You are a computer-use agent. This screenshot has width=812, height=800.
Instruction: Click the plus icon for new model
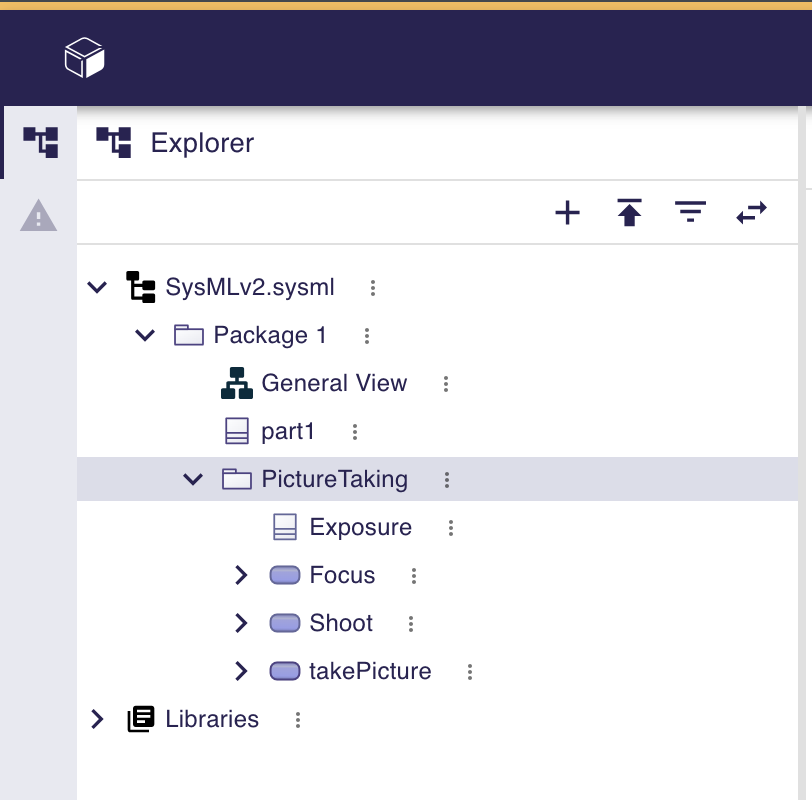[x=567, y=212]
